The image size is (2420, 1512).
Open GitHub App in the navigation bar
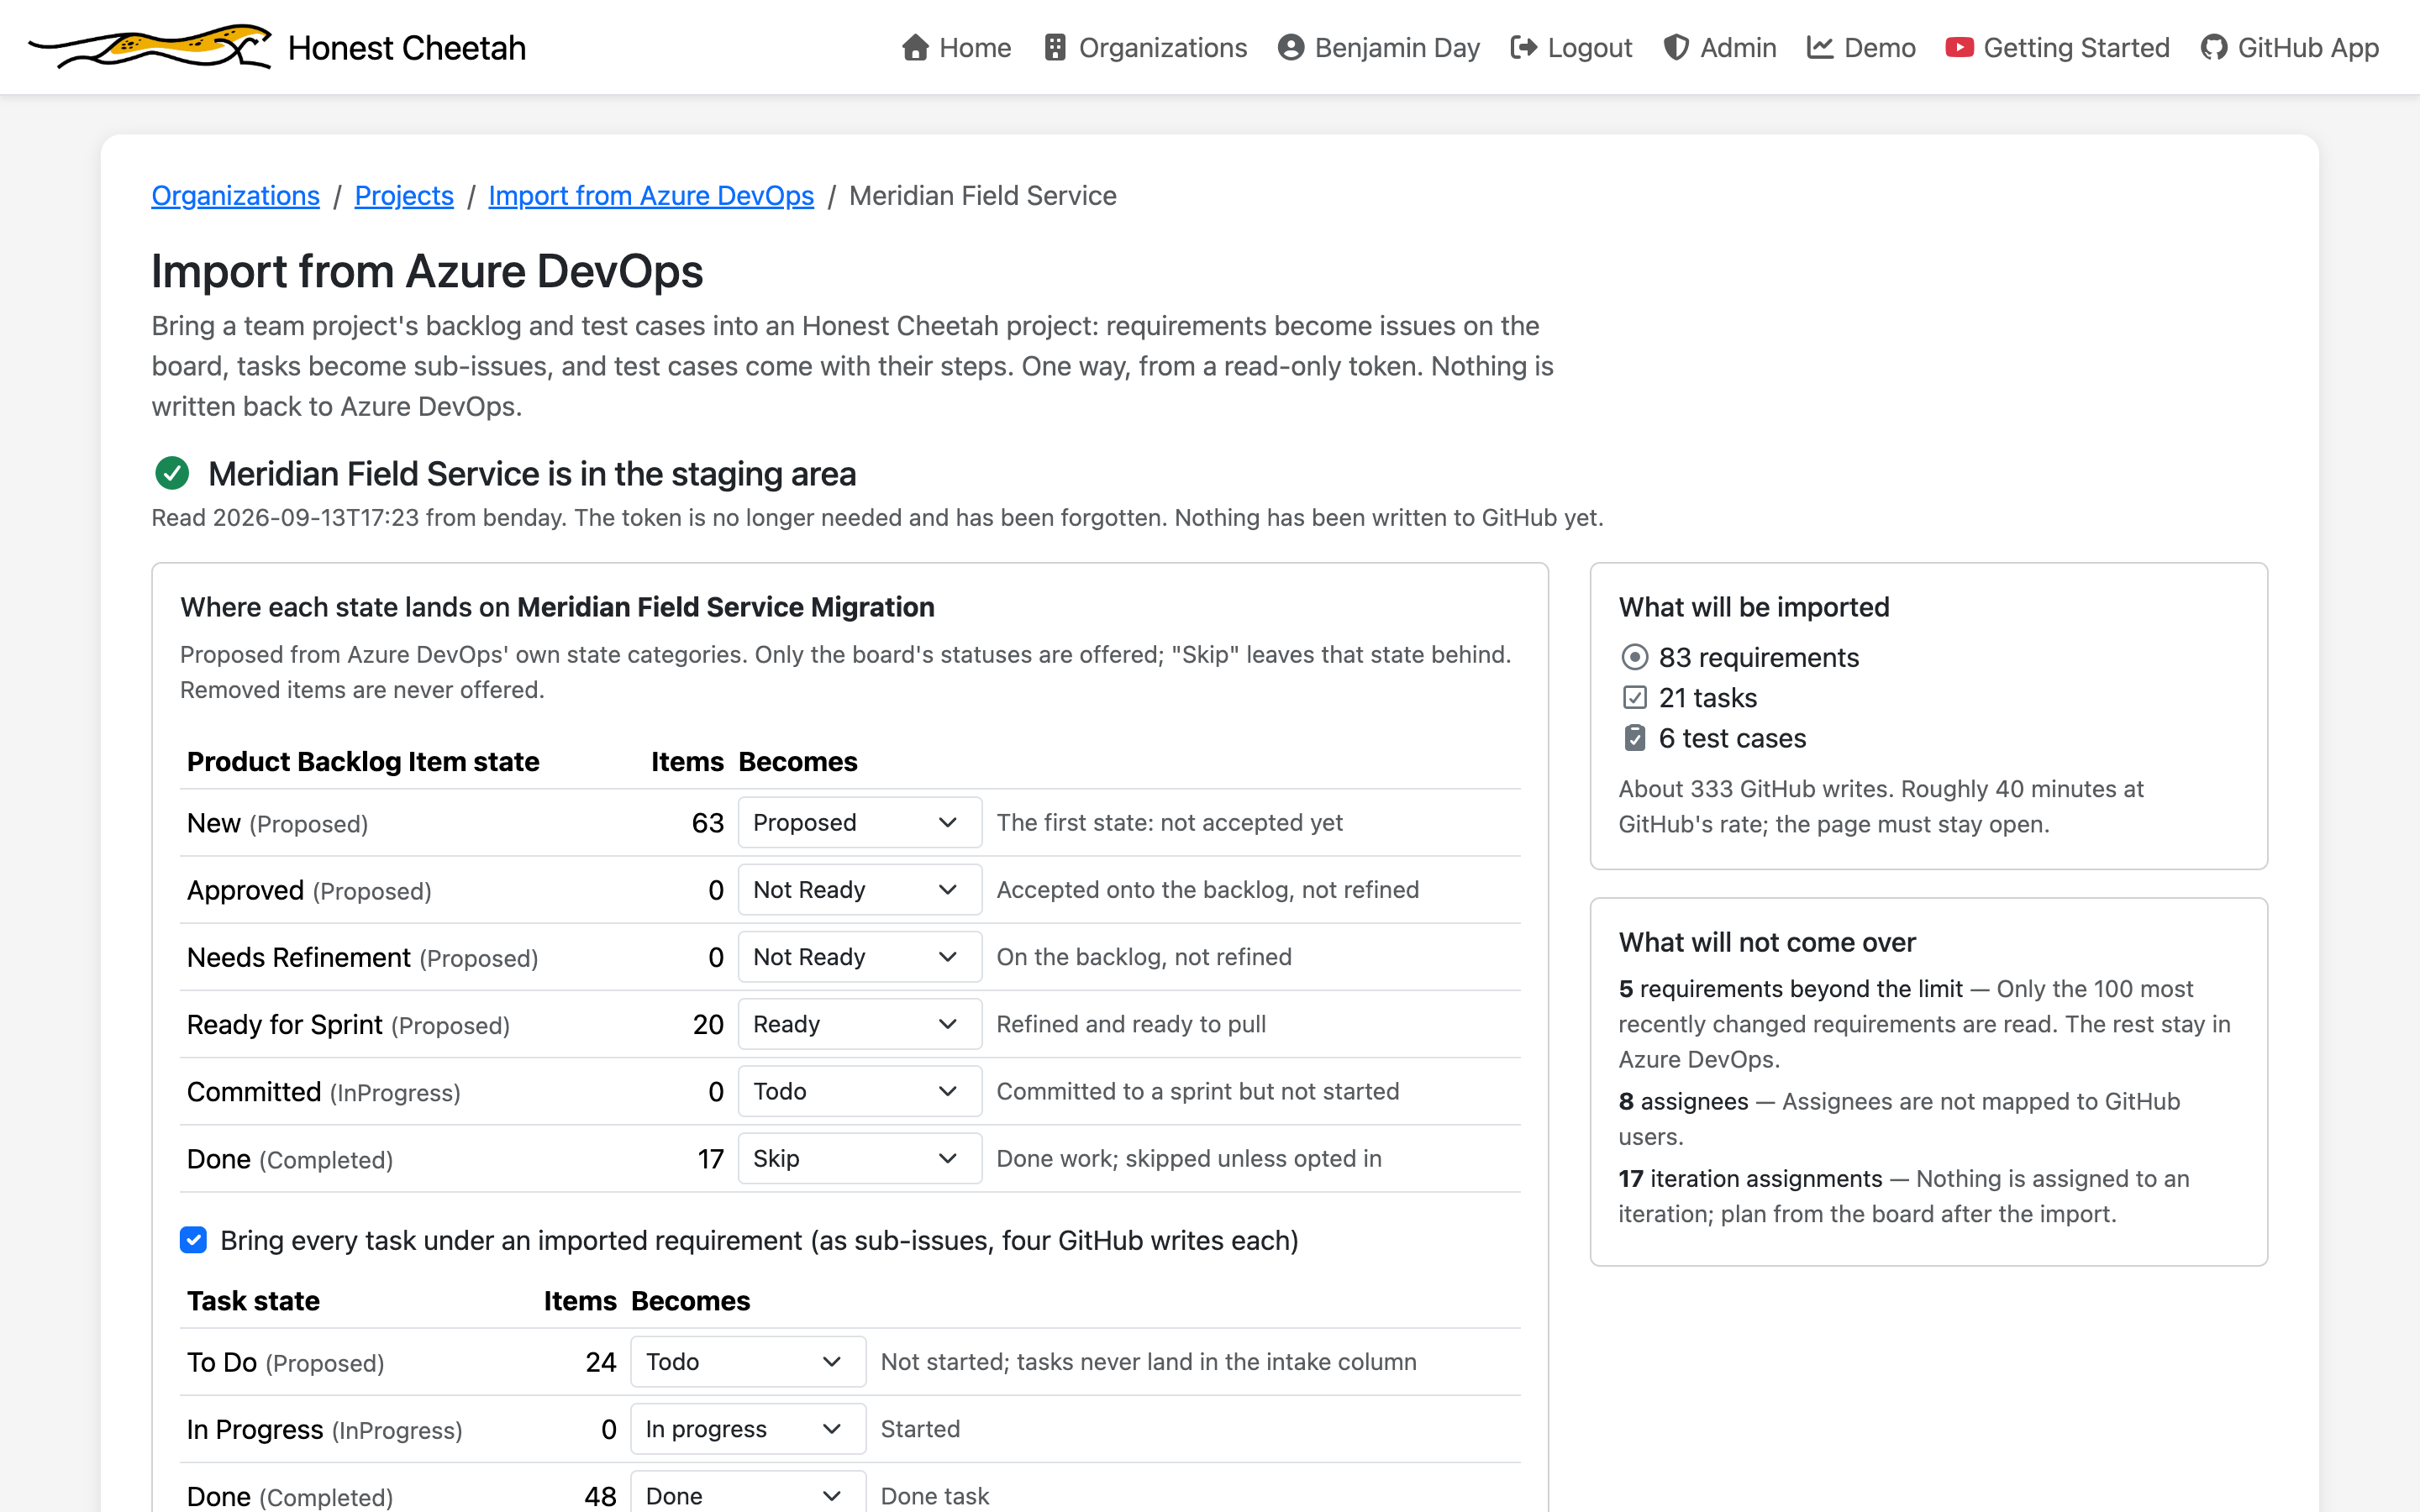(x=2290, y=48)
